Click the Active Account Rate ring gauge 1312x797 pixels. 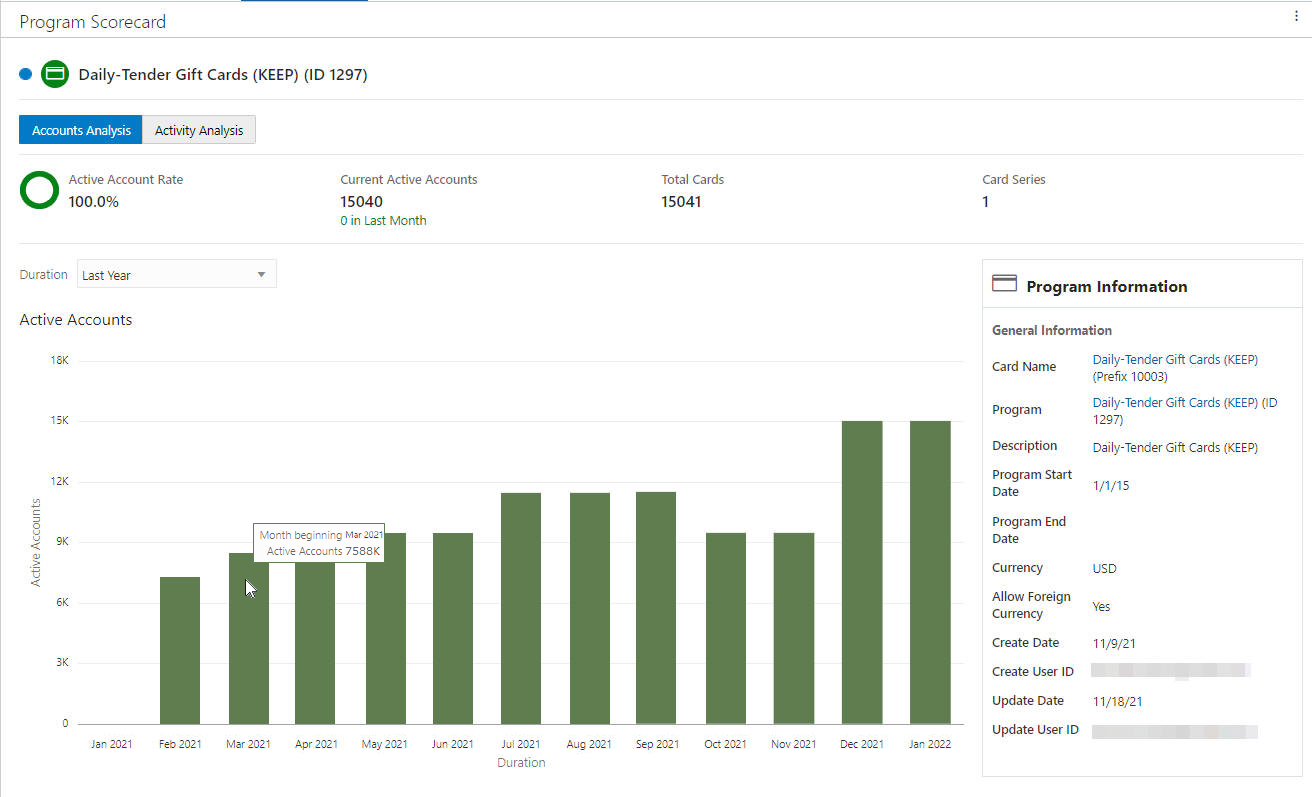point(39,190)
